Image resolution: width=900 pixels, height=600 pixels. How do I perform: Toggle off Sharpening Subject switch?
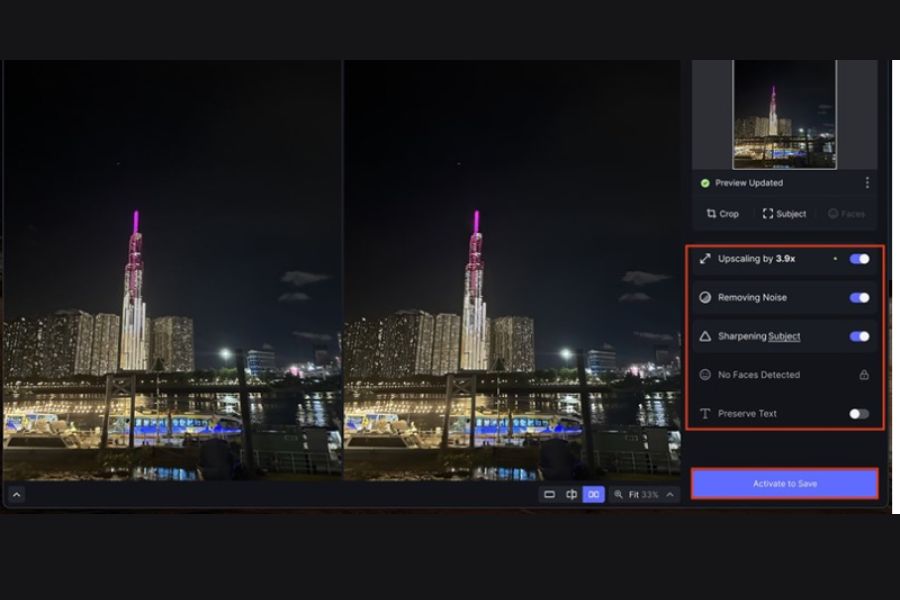click(859, 337)
